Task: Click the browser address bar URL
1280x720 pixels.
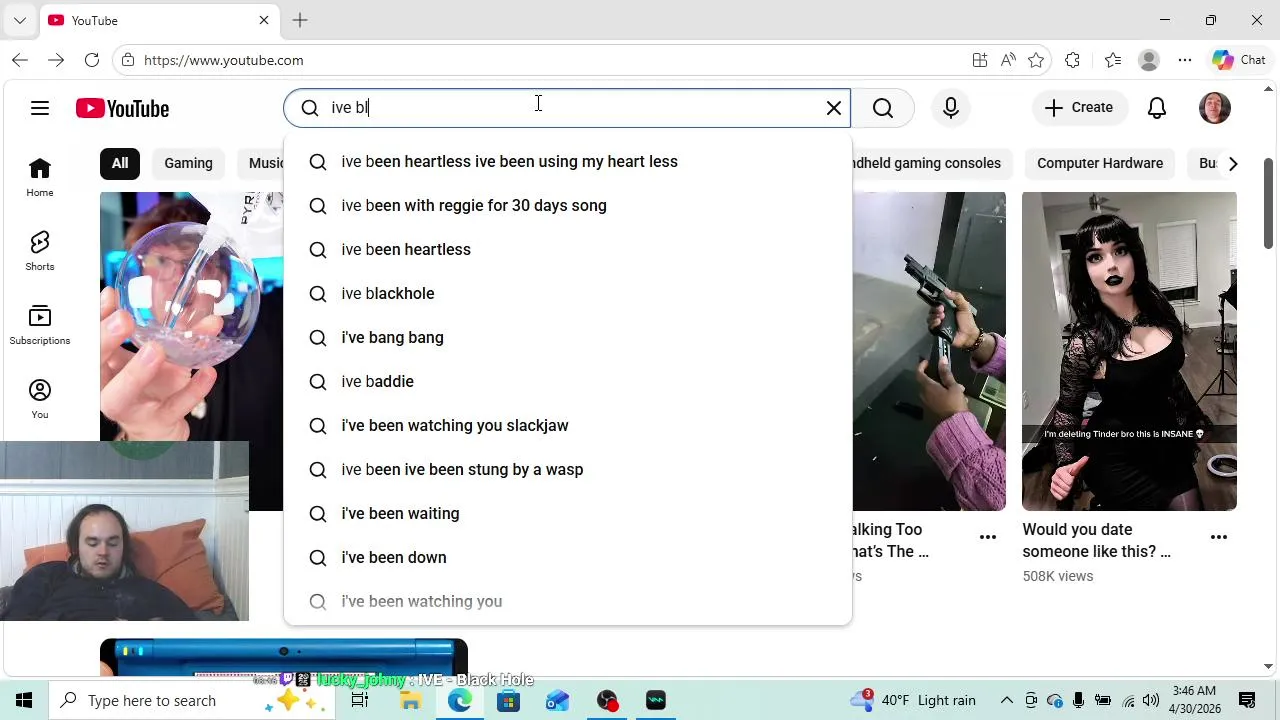Action: tap(223, 60)
